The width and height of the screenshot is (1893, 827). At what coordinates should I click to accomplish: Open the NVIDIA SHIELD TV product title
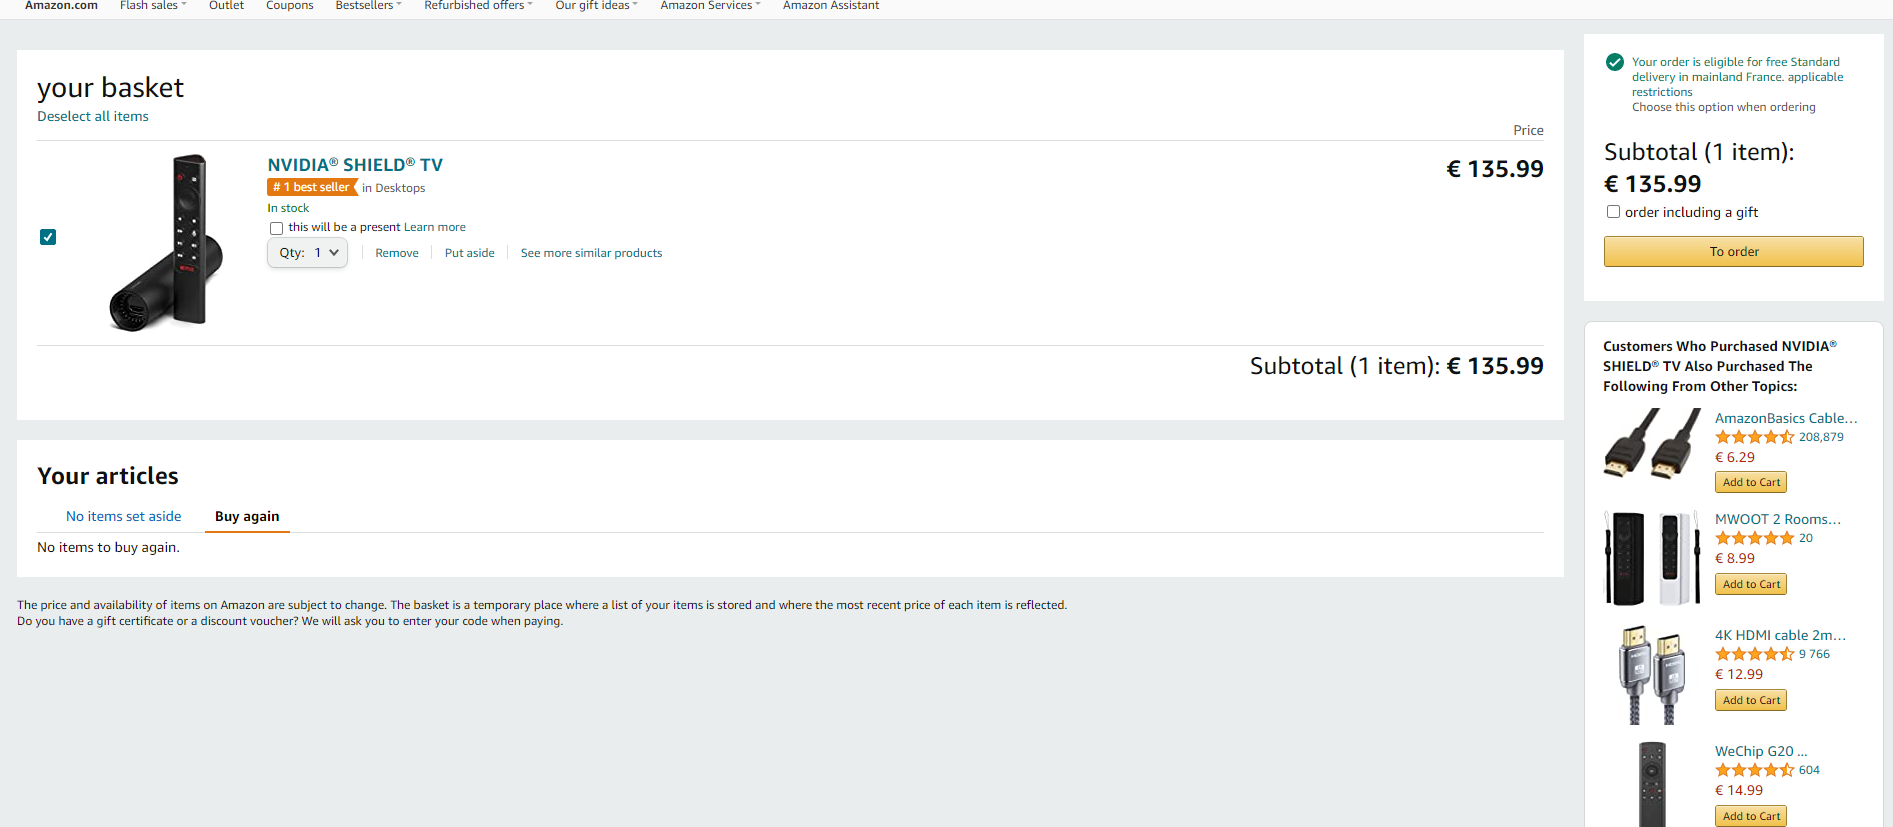point(355,165)
